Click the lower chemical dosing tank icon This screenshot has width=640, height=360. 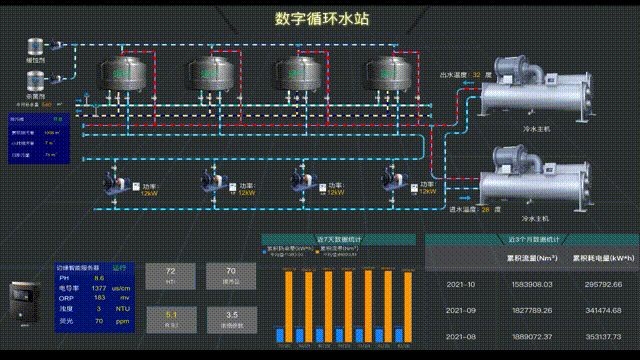point(36,81)
